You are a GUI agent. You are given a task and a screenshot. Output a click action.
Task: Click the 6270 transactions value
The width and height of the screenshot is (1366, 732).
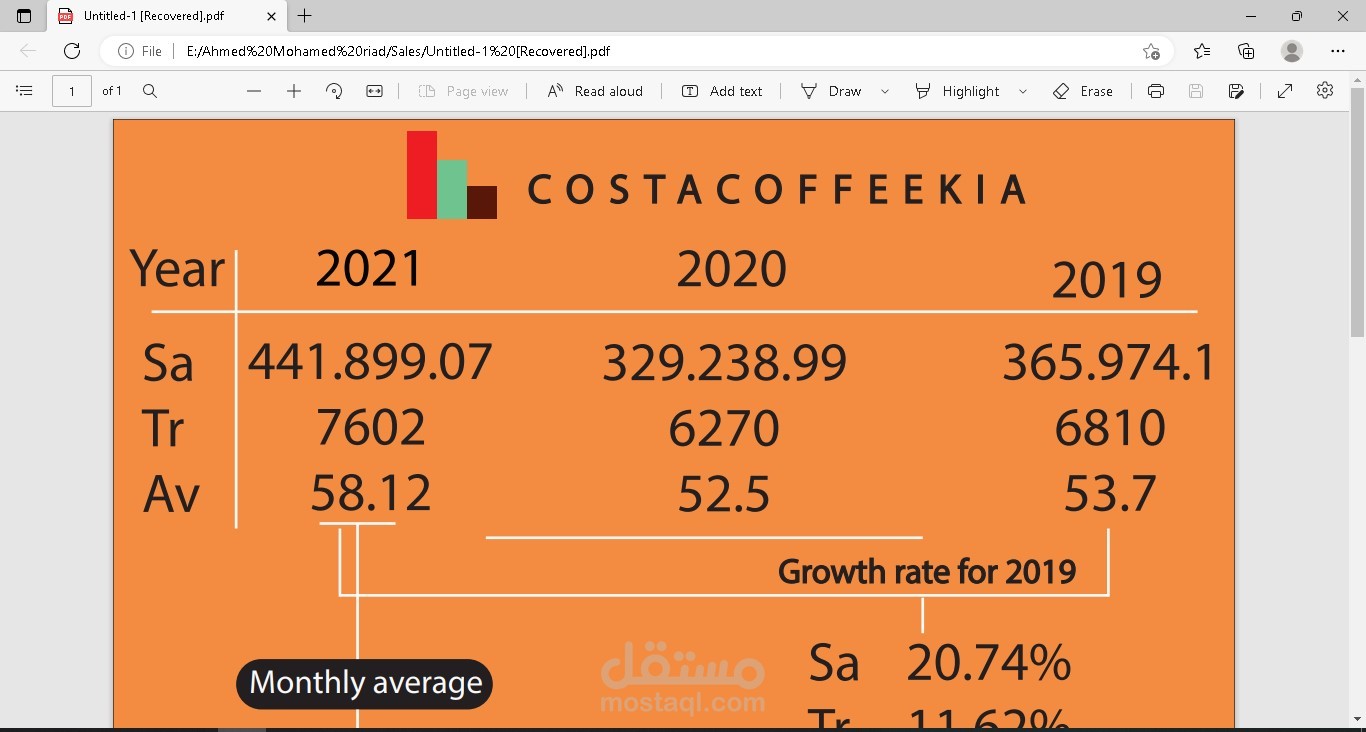[x=724, y=428]
